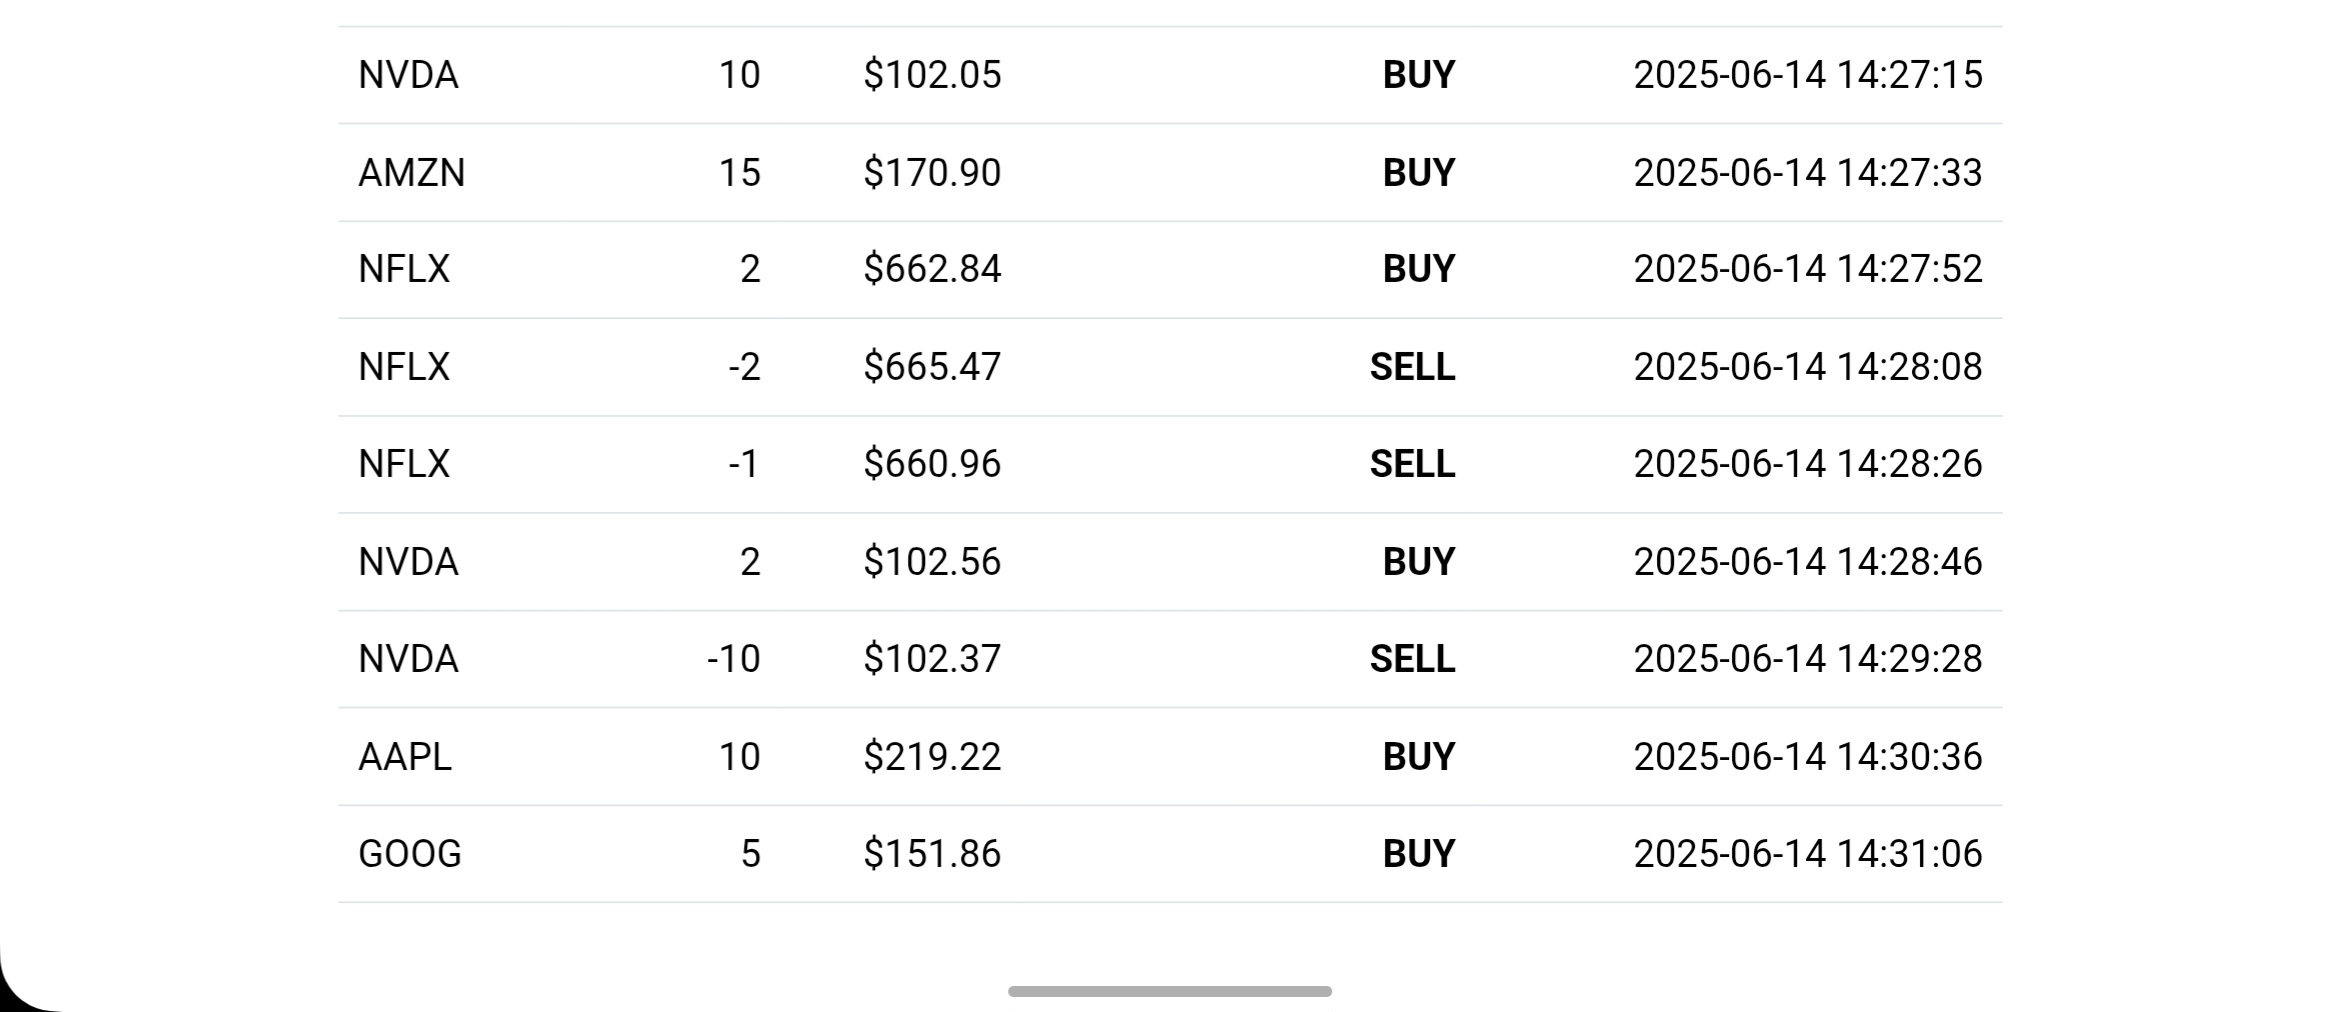
Task: Select the -10 quantity cell
Action: click(x=733, y=659)
